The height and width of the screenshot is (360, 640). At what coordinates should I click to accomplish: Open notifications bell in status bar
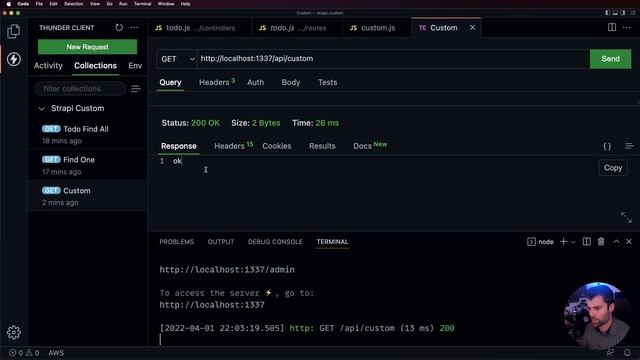627,353
